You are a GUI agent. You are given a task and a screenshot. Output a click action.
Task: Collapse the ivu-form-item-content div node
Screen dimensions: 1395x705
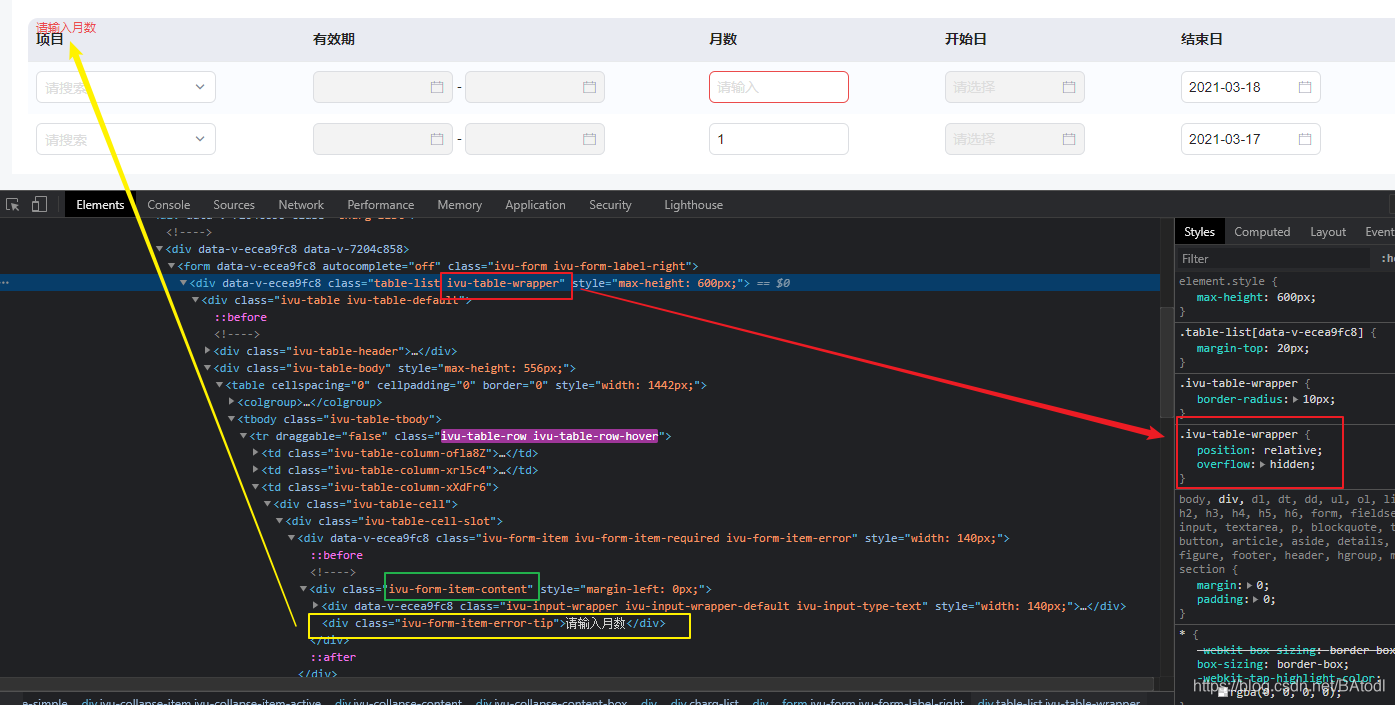tap(304, 589)
